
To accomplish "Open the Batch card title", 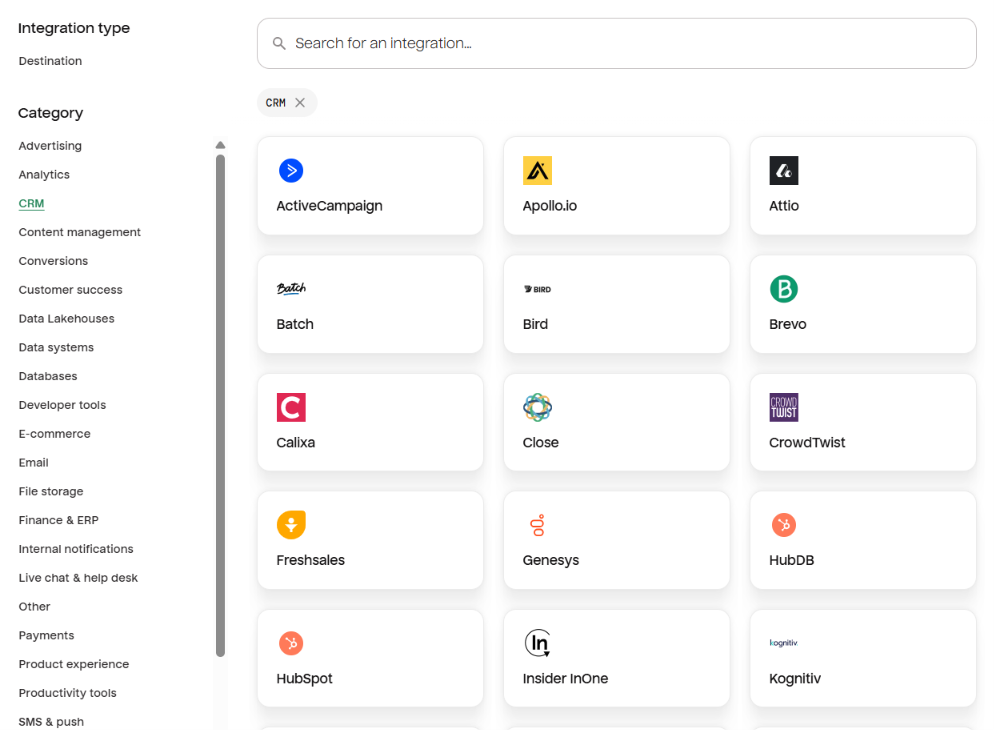I will [x=295, y=324].
